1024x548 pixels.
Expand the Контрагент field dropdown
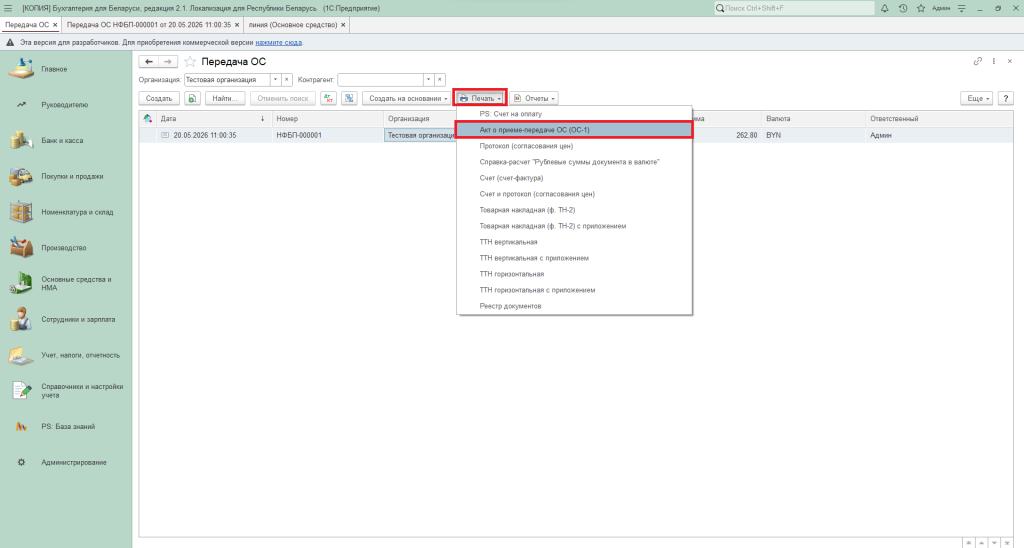click(428, 80)
